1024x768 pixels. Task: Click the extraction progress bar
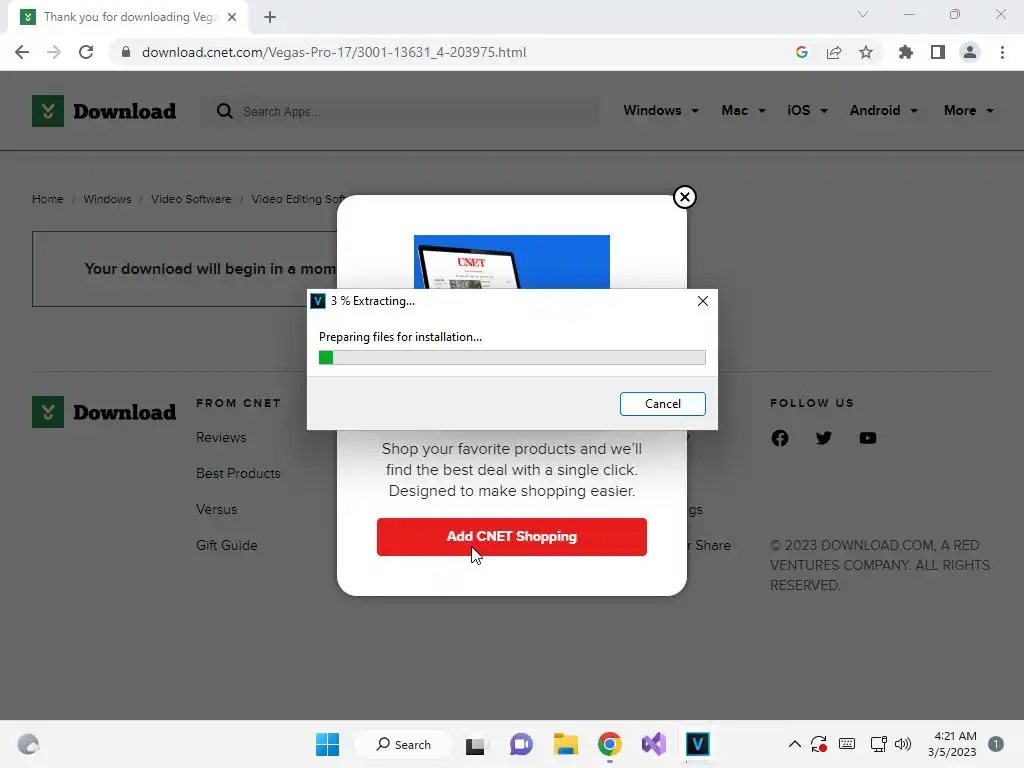click(512, 357)
